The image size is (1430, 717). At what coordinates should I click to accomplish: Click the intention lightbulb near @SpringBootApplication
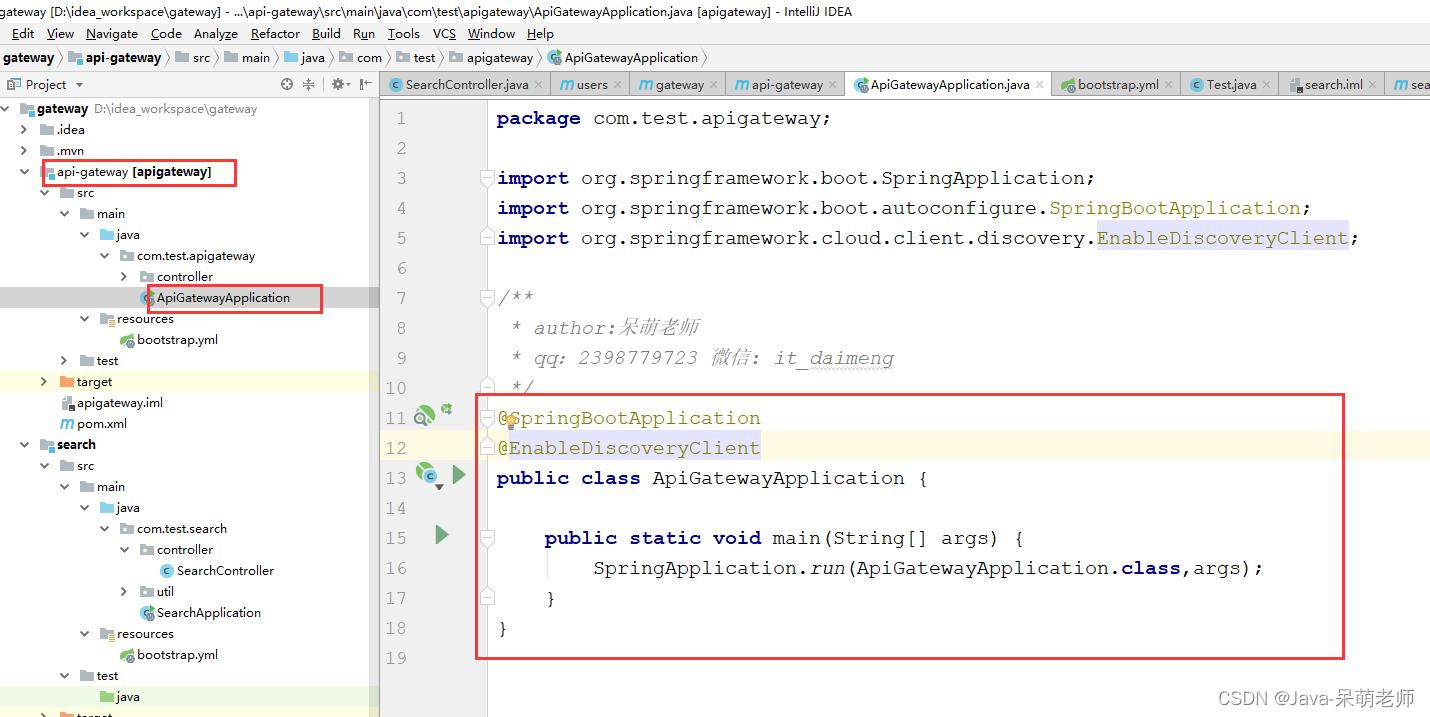[510, 422]
